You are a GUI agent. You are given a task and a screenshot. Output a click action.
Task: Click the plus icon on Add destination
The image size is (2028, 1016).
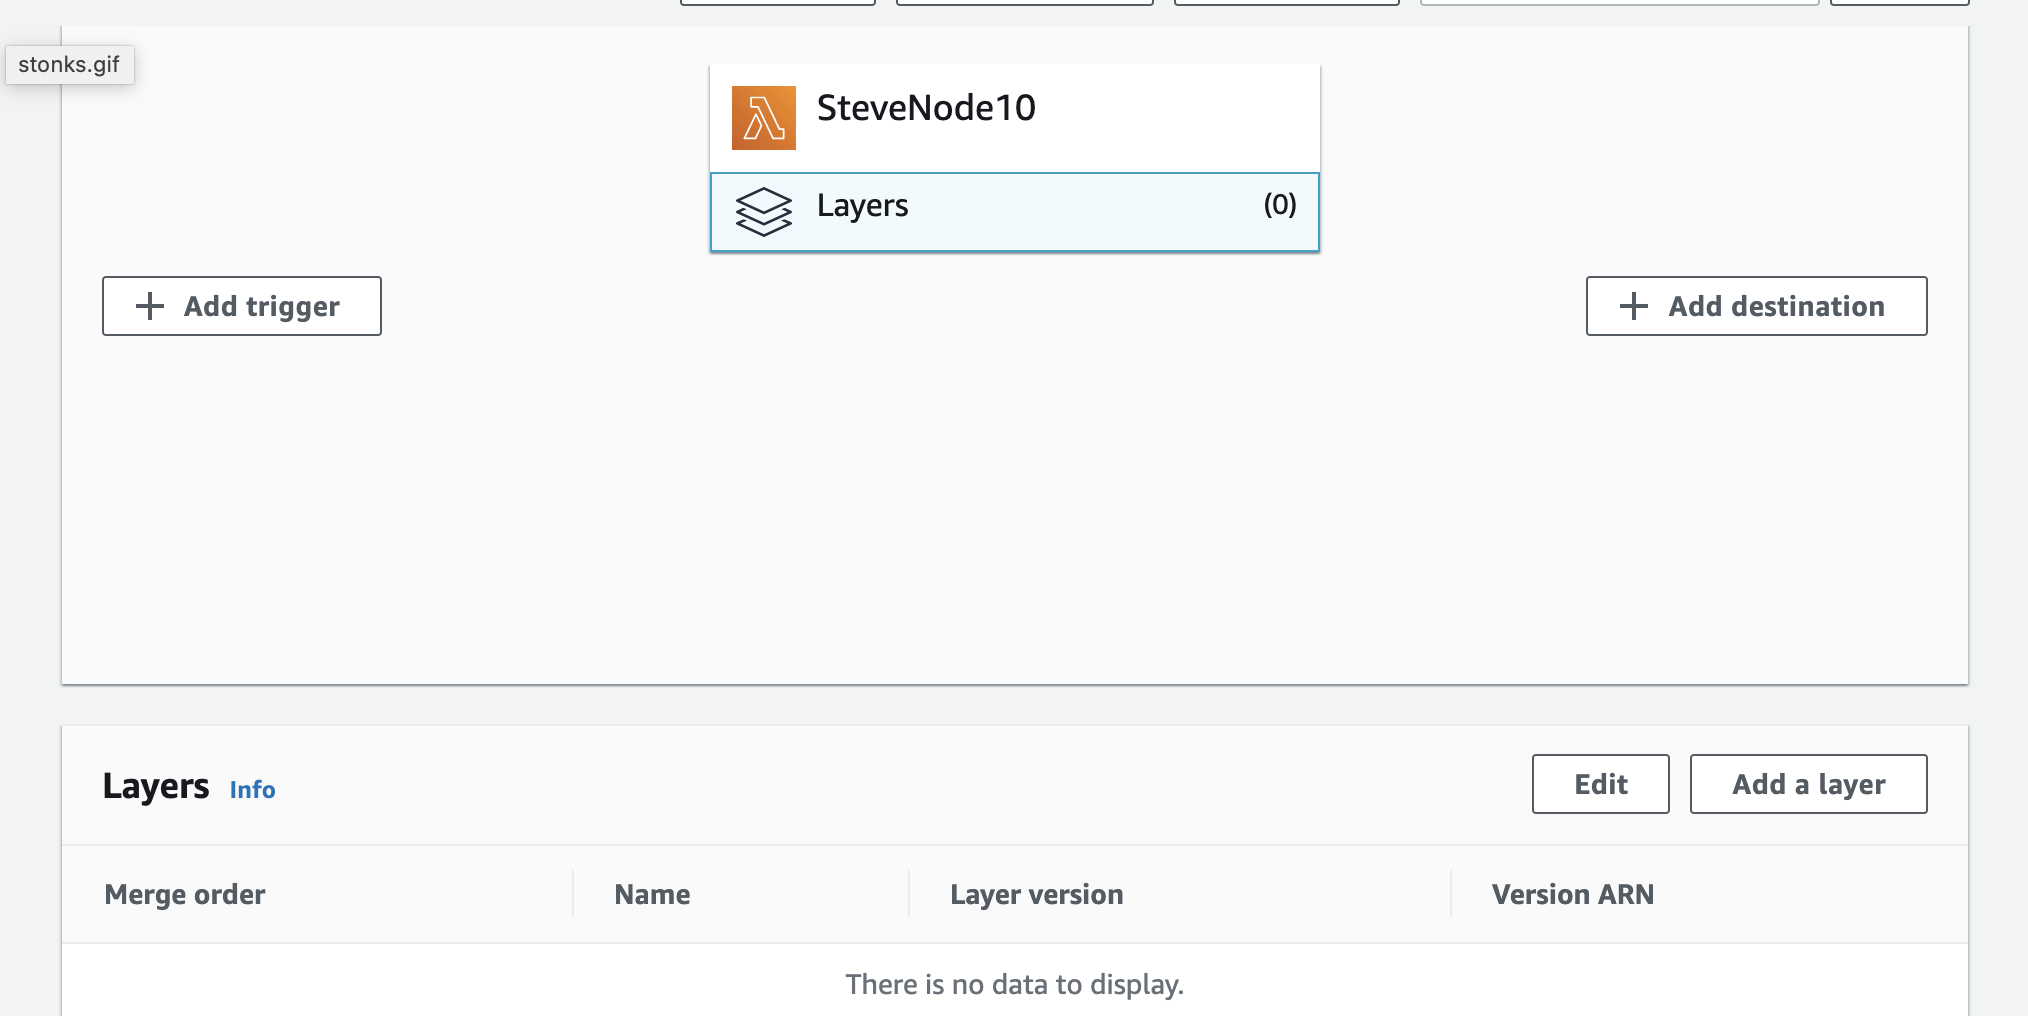click(1633, 306)
